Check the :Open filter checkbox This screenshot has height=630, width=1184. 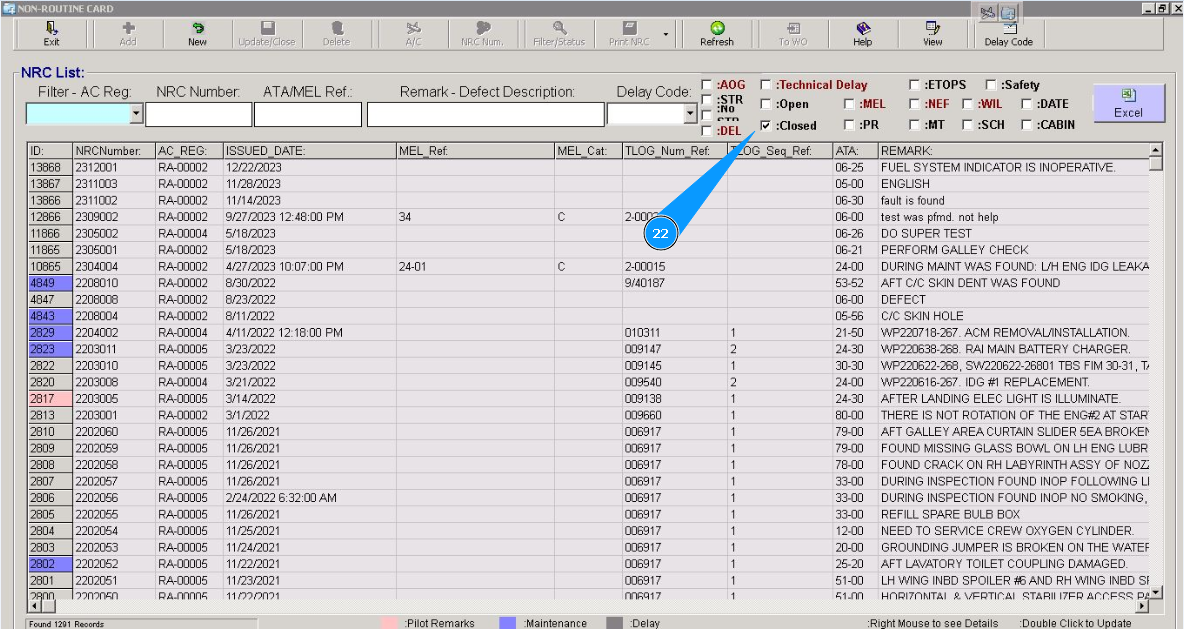pyautogui.click(x=766, y=103)
